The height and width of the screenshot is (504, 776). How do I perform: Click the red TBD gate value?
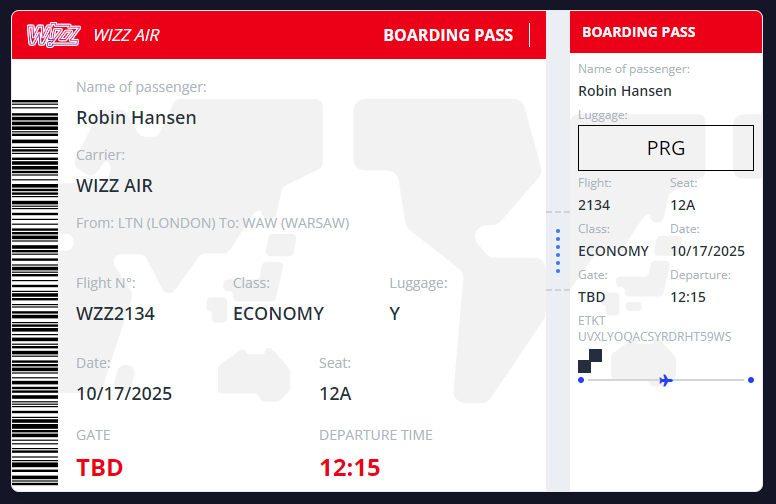point(100,467)
